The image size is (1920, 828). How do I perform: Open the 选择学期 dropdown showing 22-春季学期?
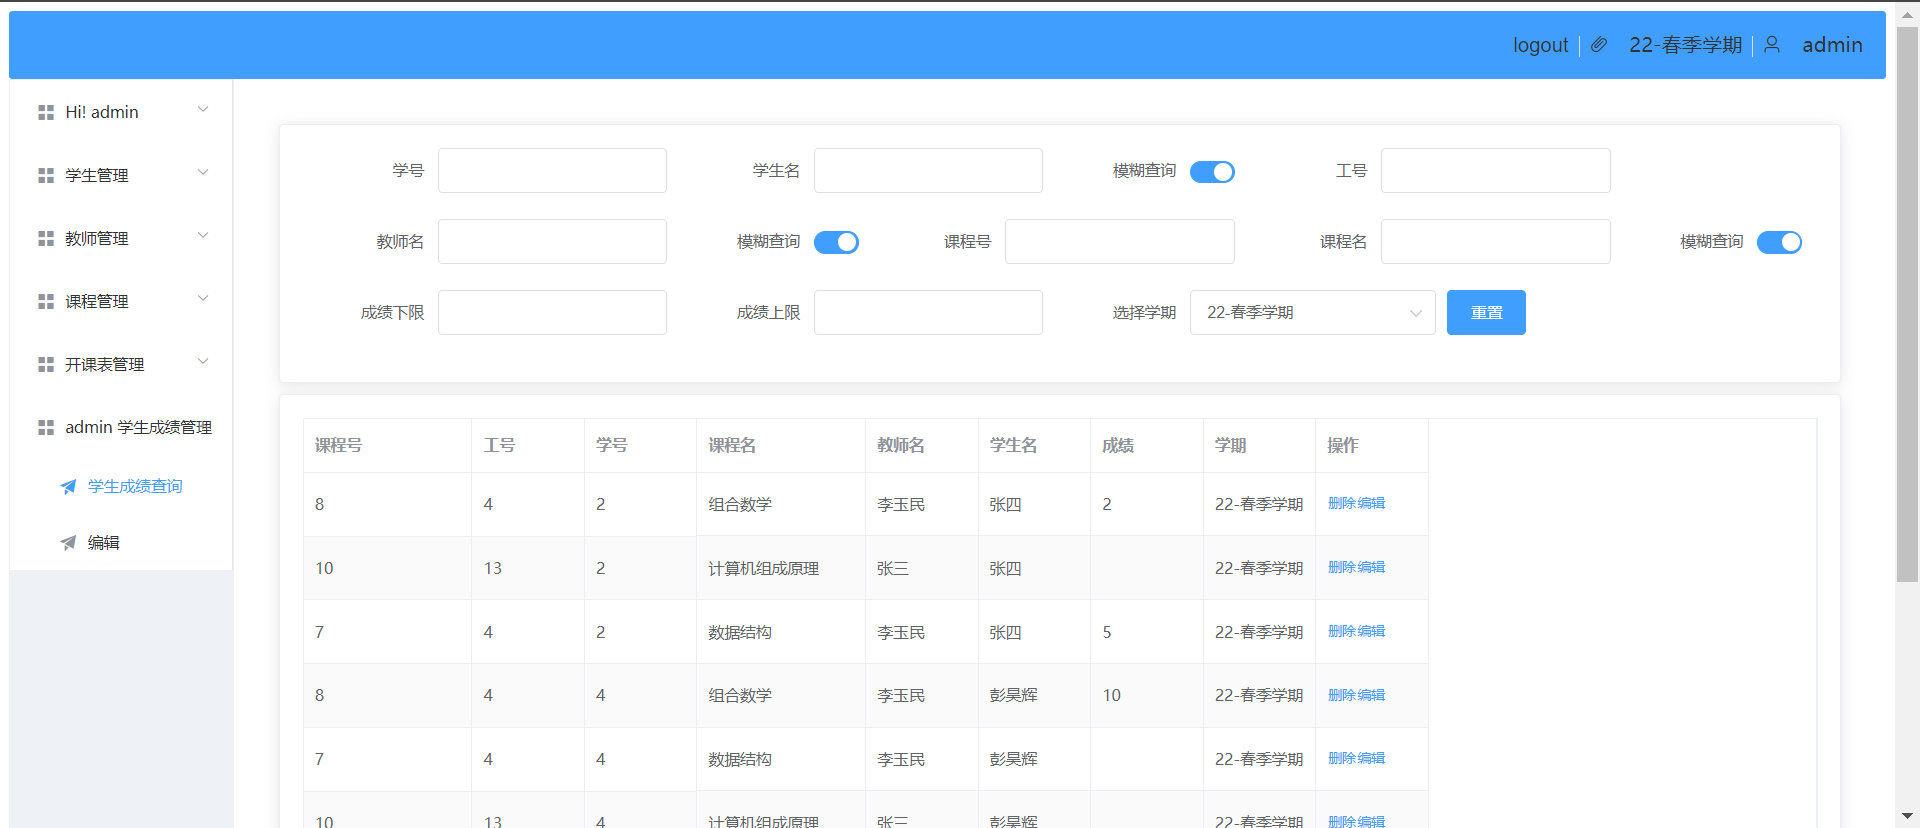click(x=1312, y=313)
